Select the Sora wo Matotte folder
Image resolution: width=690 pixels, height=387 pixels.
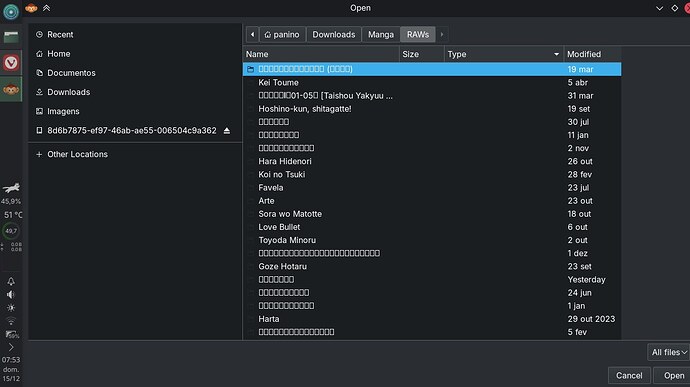[x=432, y=214]
